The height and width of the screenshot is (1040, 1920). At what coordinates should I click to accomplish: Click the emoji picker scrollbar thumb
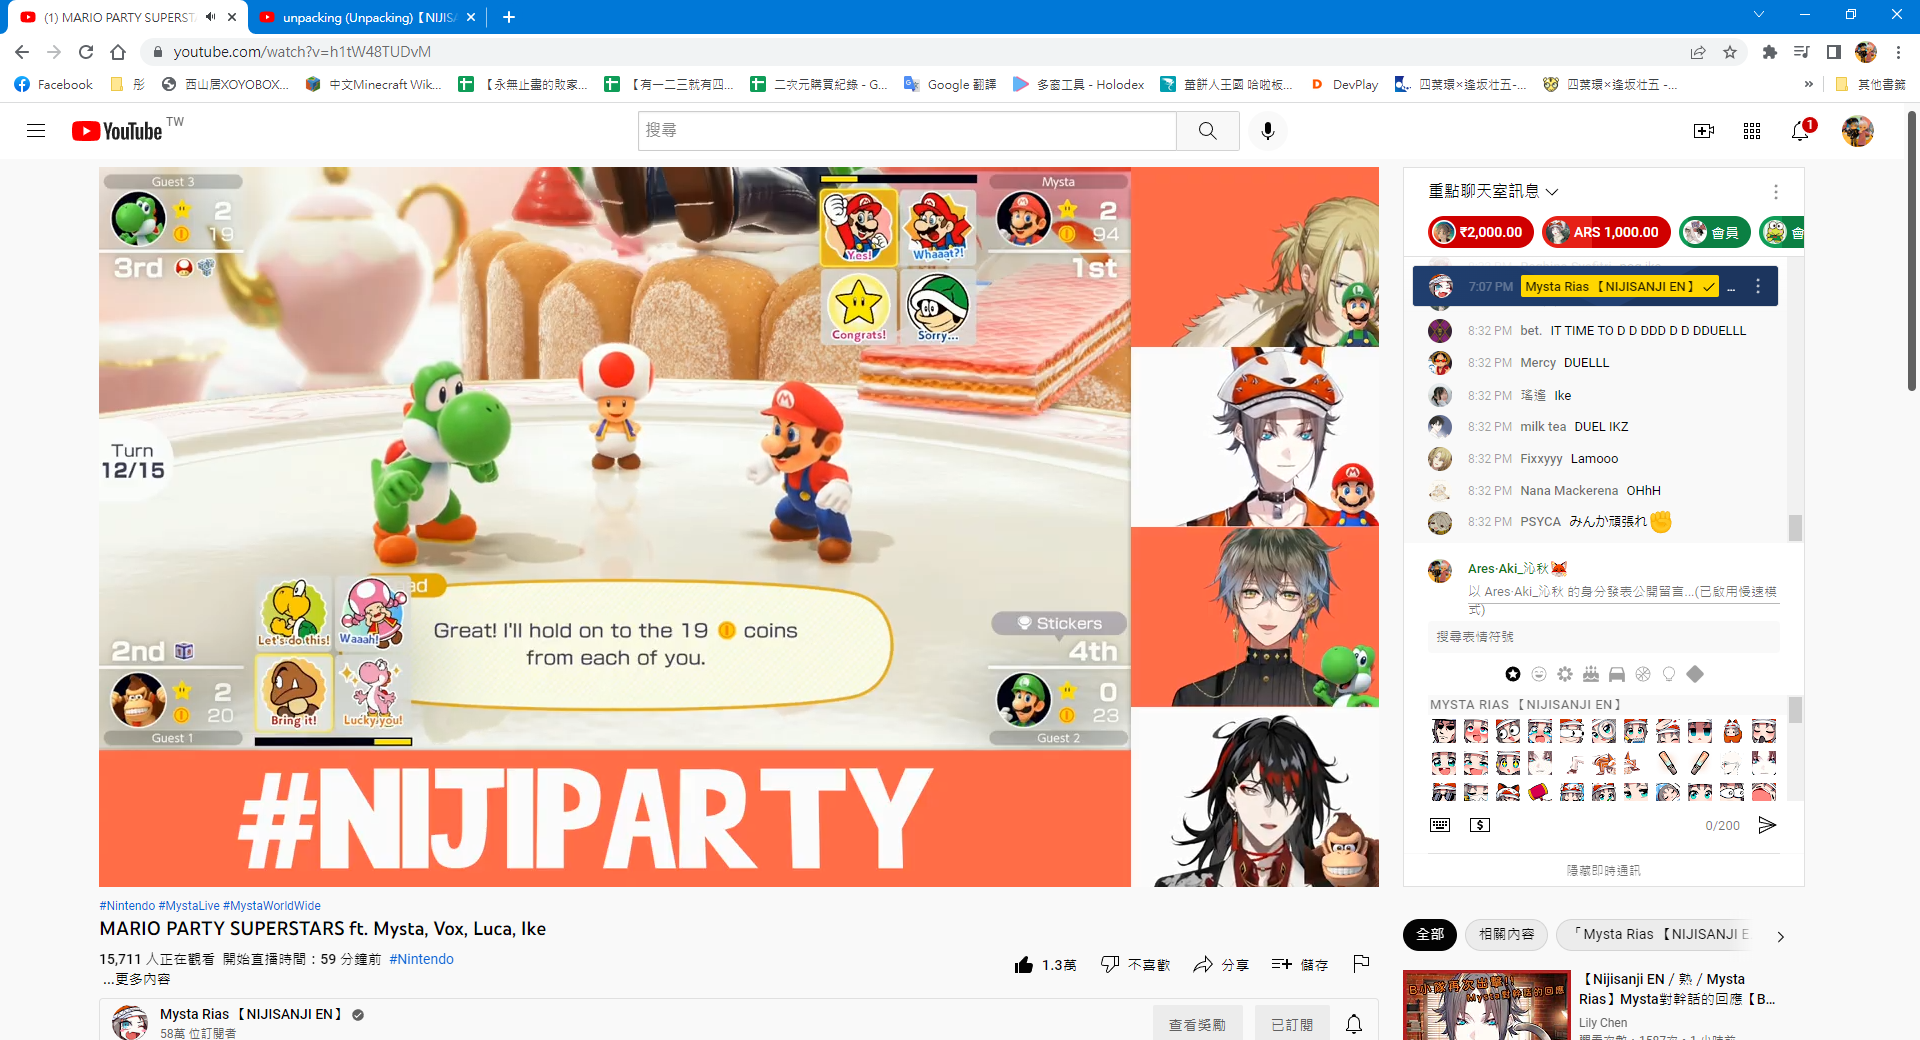1795,710
